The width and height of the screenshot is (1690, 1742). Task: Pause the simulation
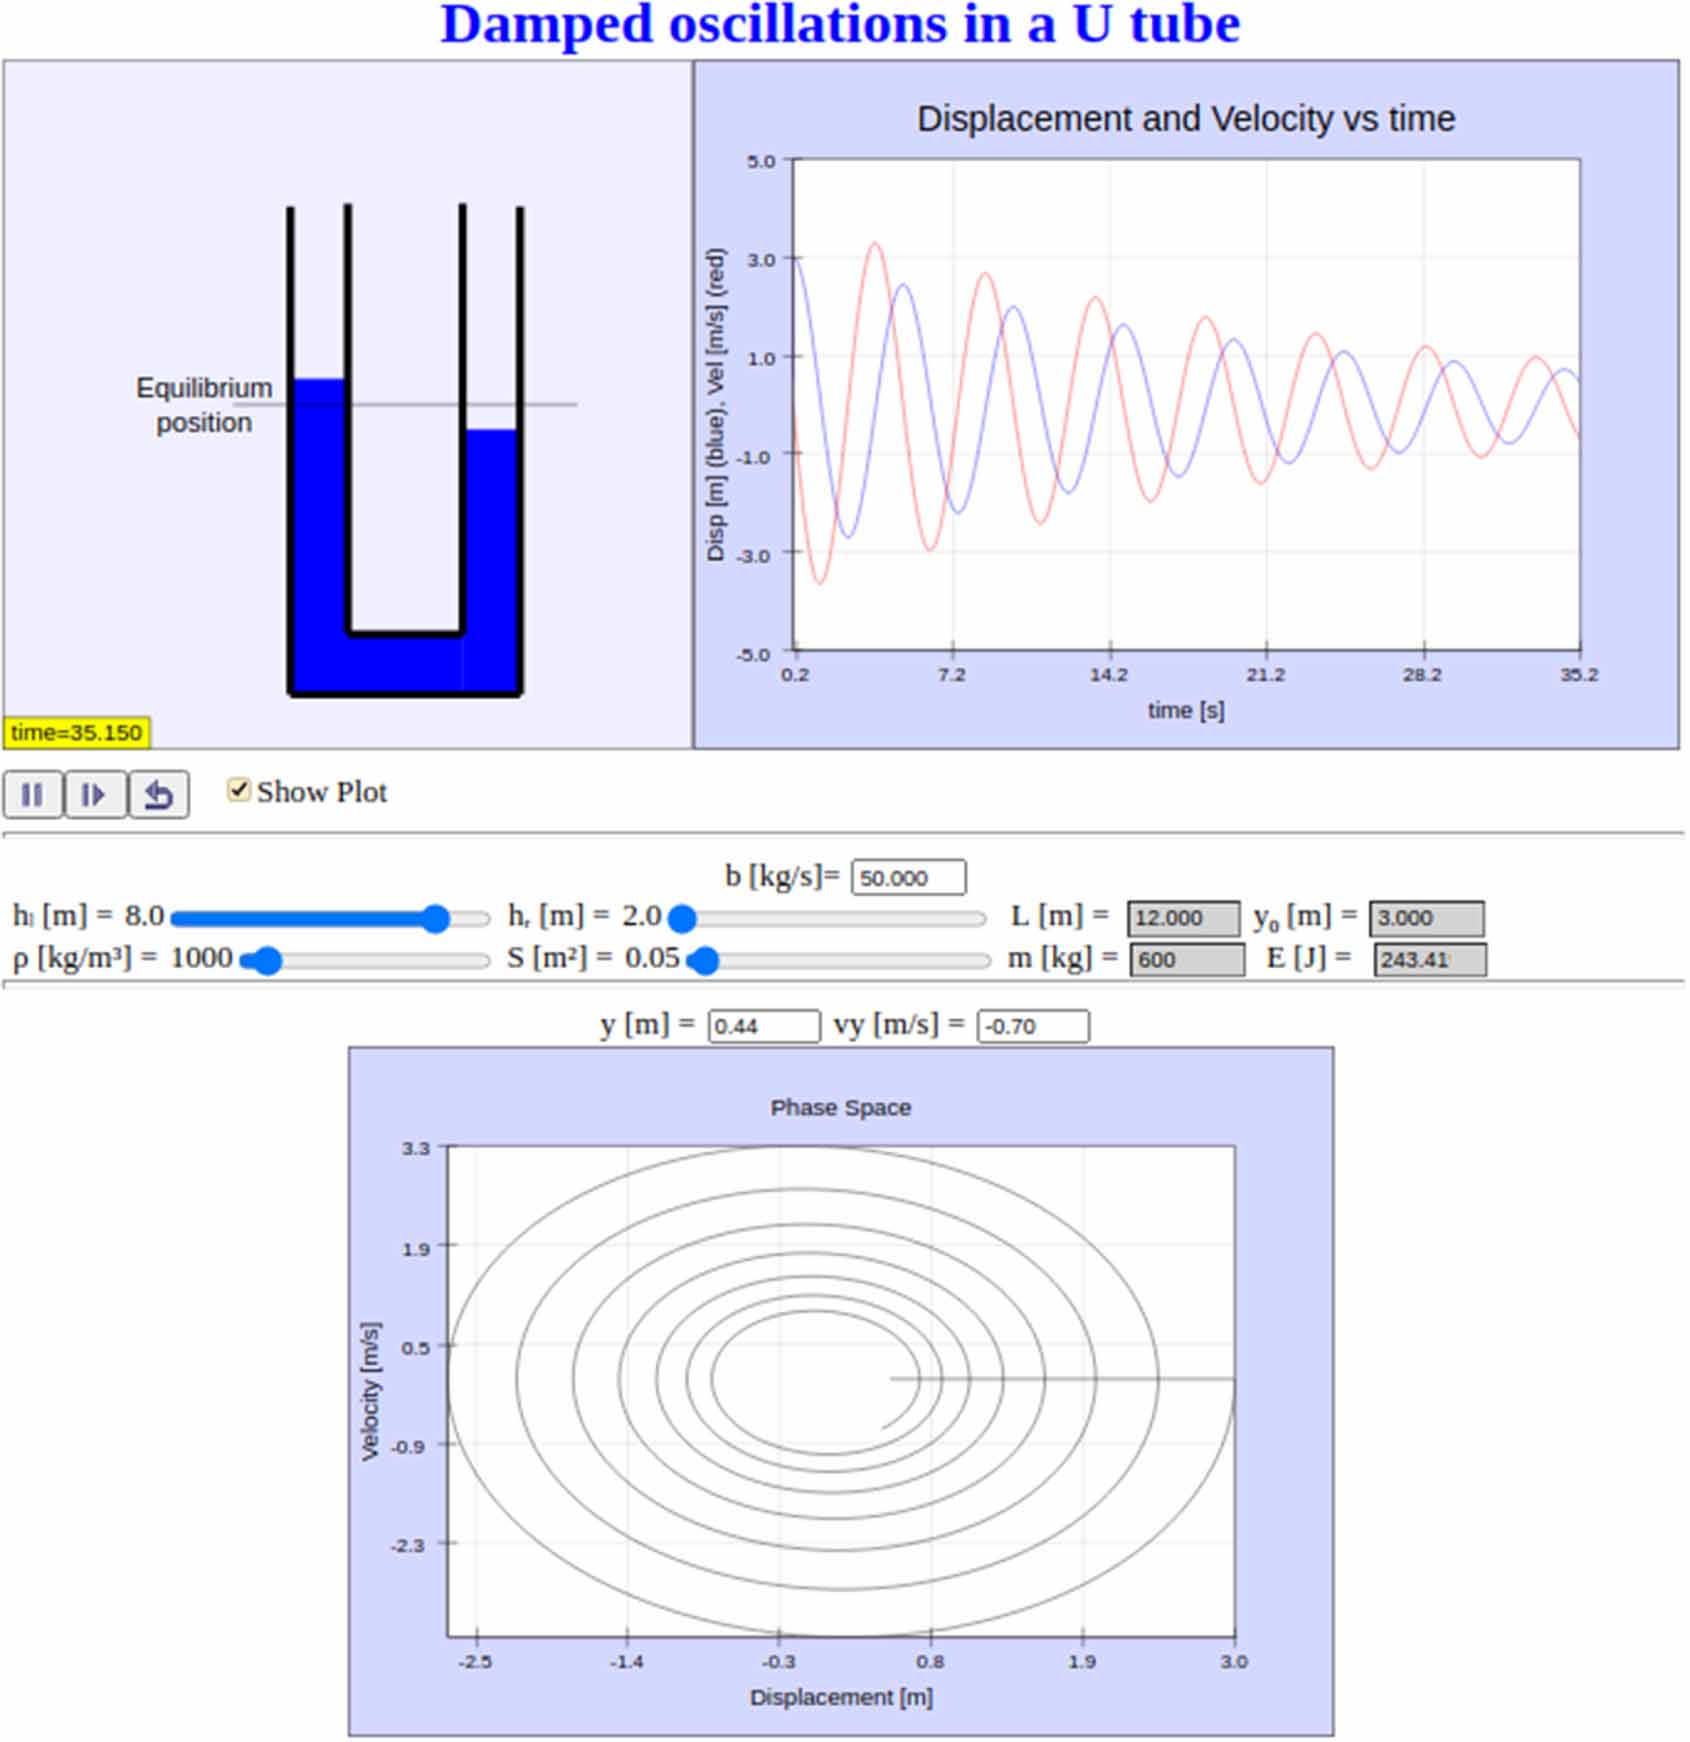point(33,794)
